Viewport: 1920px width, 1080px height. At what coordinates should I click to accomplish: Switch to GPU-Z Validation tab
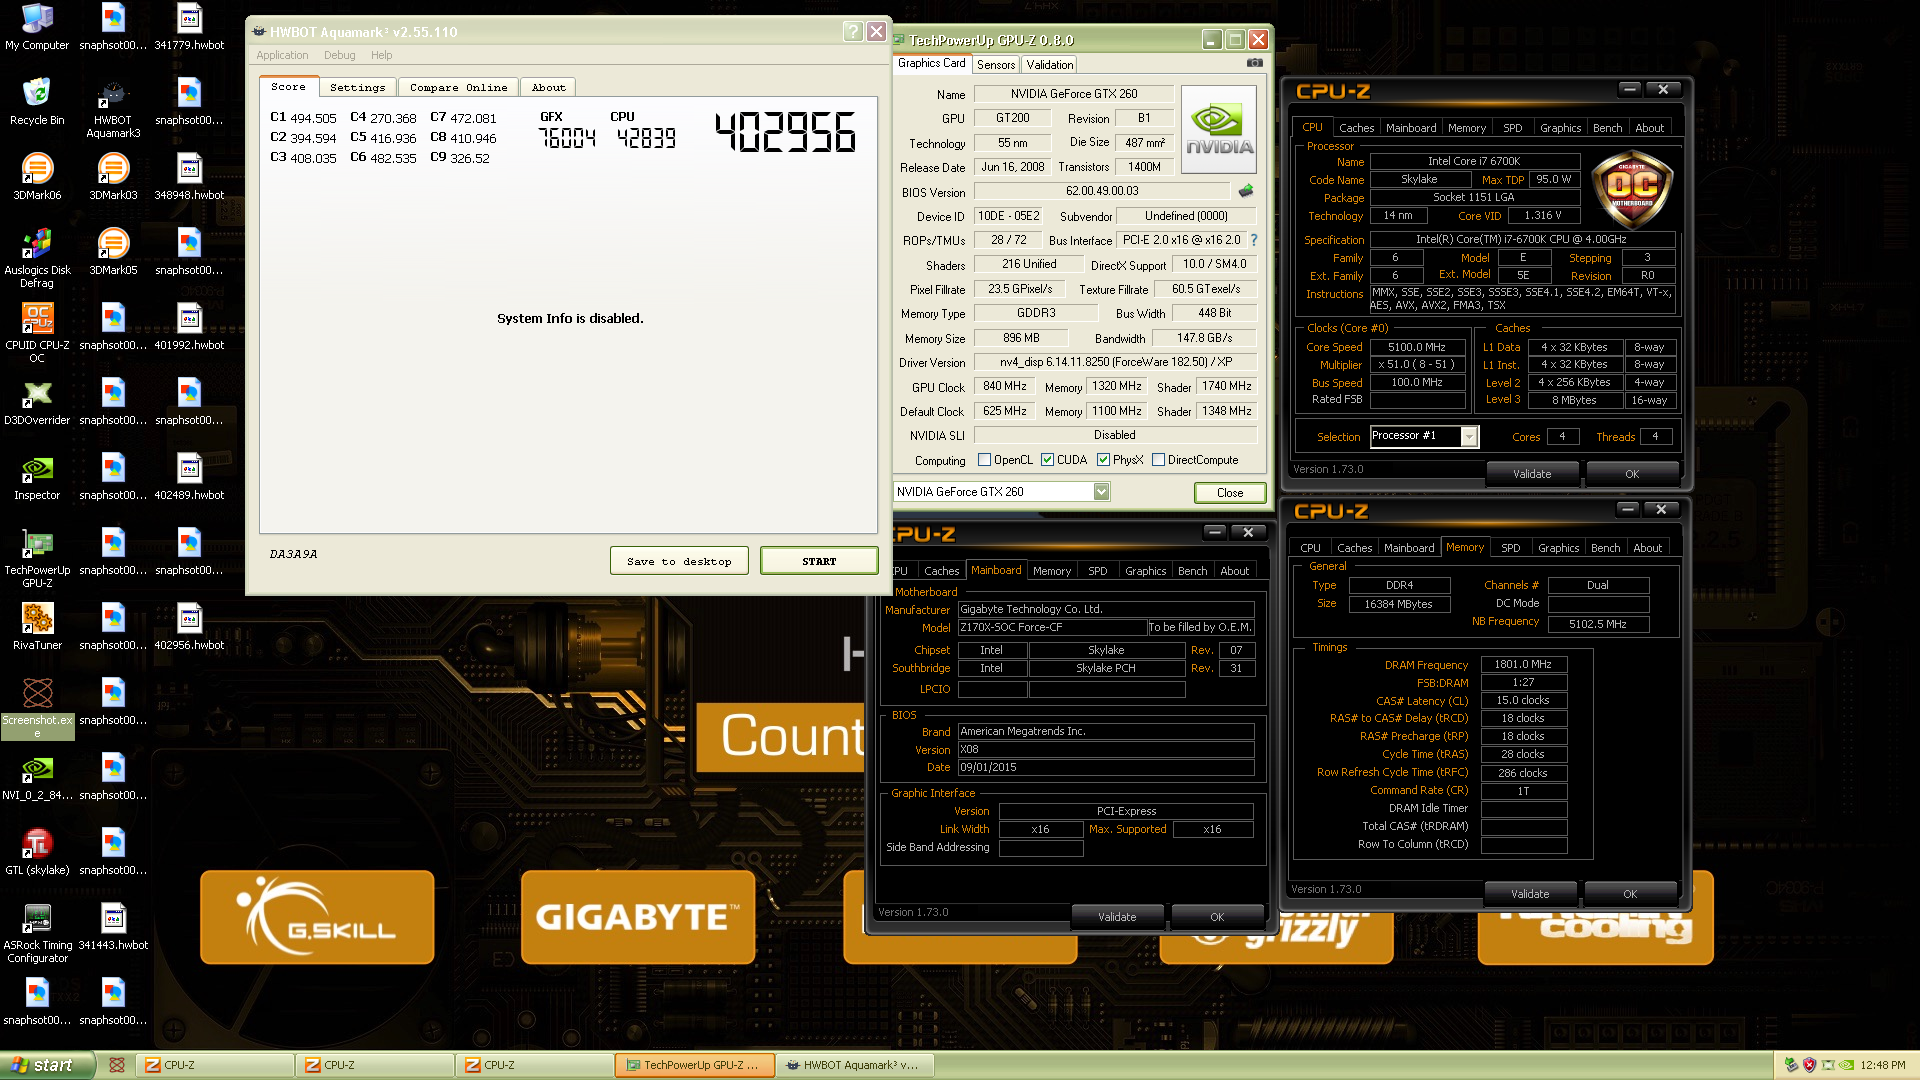[1050, 65]
